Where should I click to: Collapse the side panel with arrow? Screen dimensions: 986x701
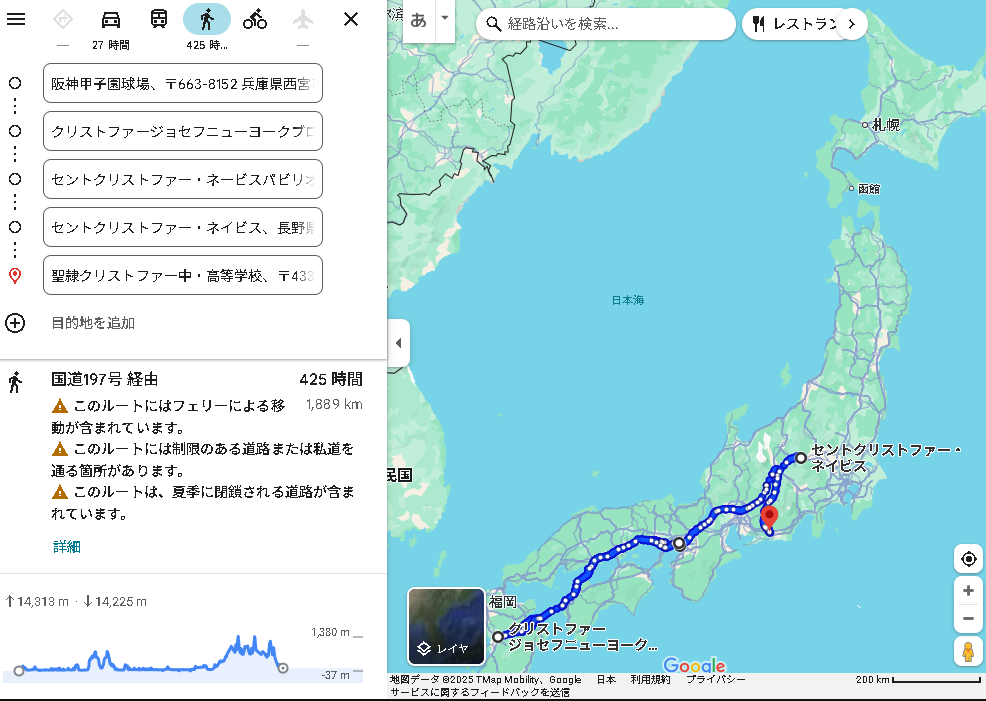[399, 343]
